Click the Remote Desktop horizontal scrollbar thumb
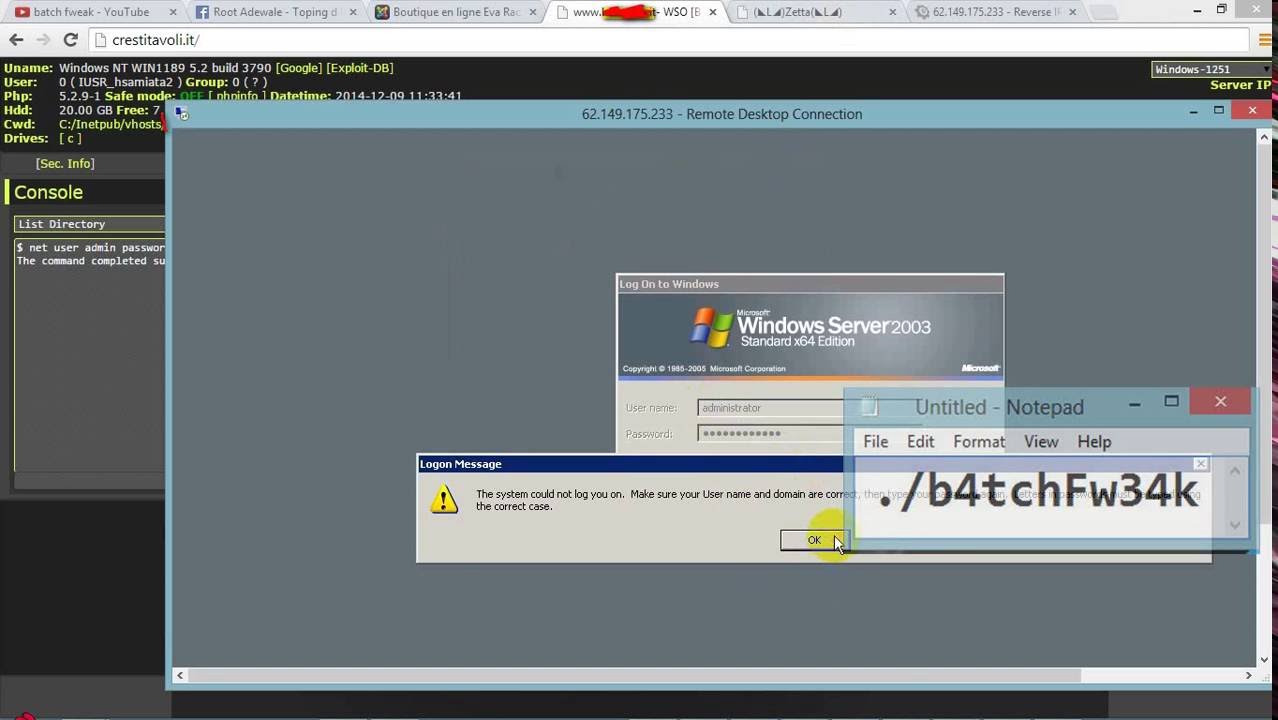 (634, 676)
